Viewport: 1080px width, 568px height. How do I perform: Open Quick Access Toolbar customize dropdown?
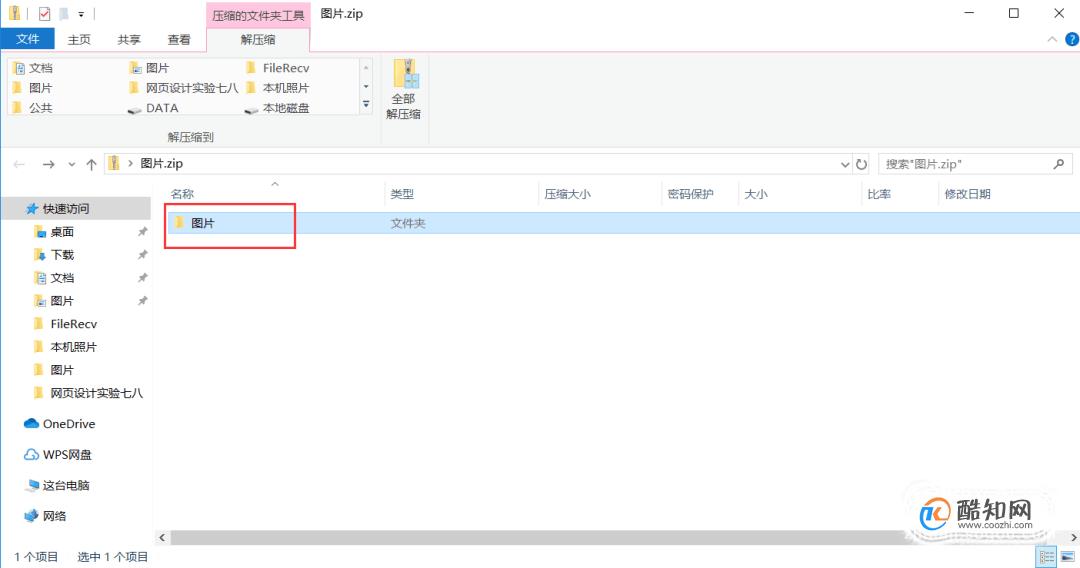pyautogui.click(x=81, y=14)
